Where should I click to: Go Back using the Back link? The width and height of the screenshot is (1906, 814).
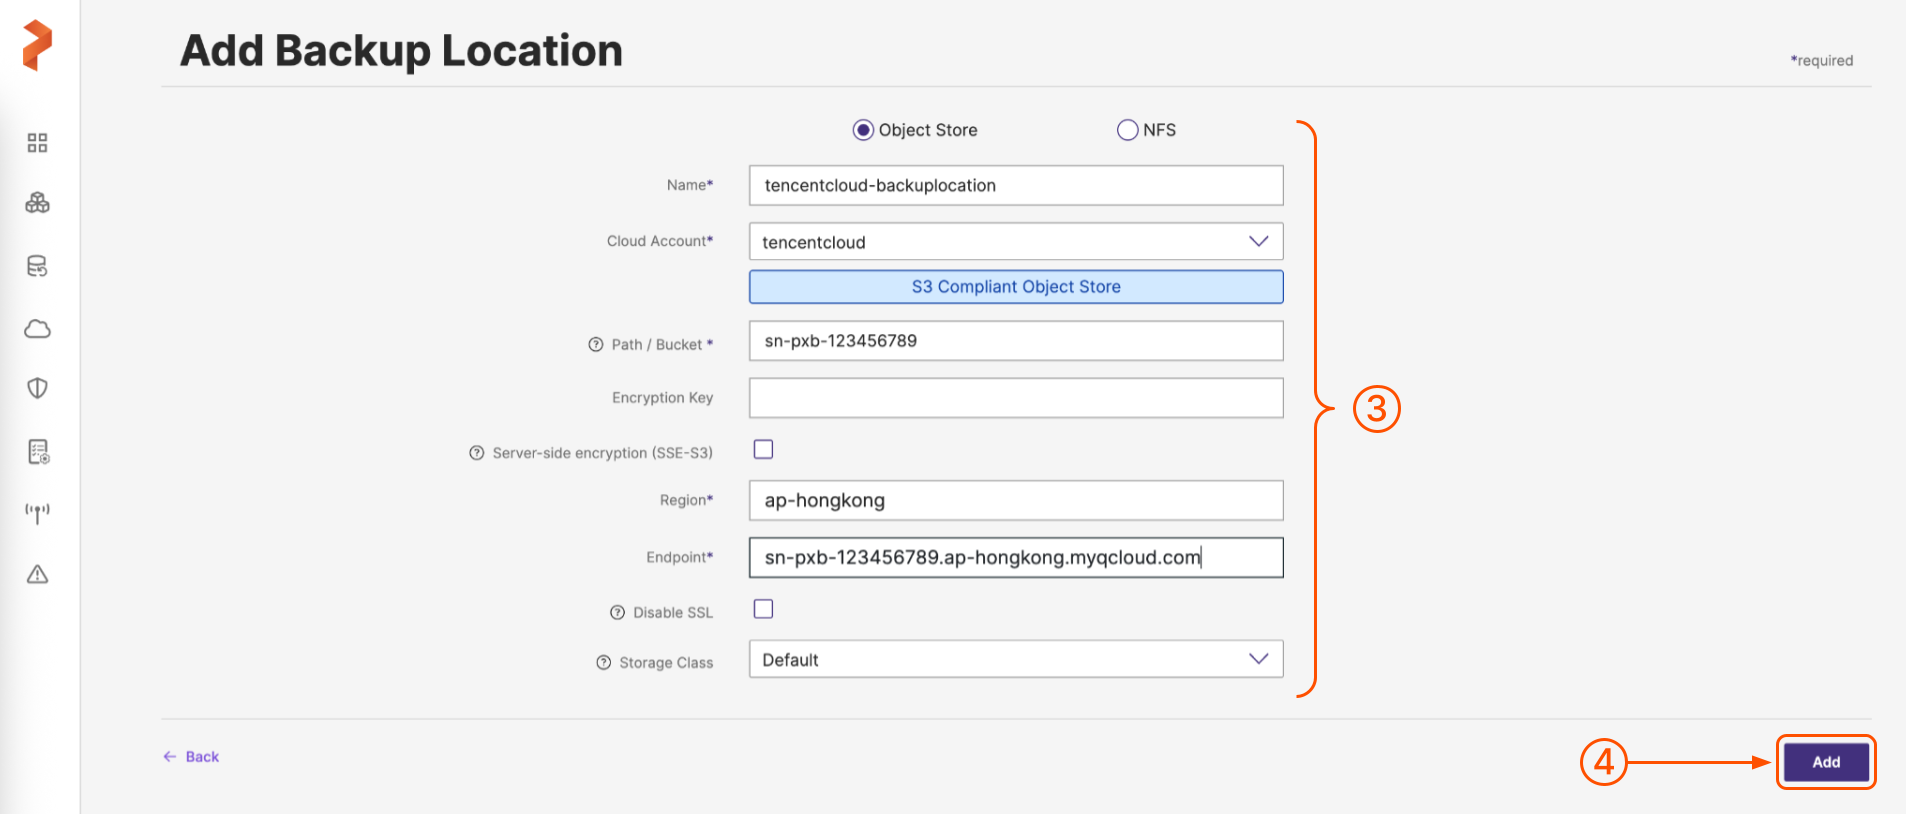[x=192, y=757]
